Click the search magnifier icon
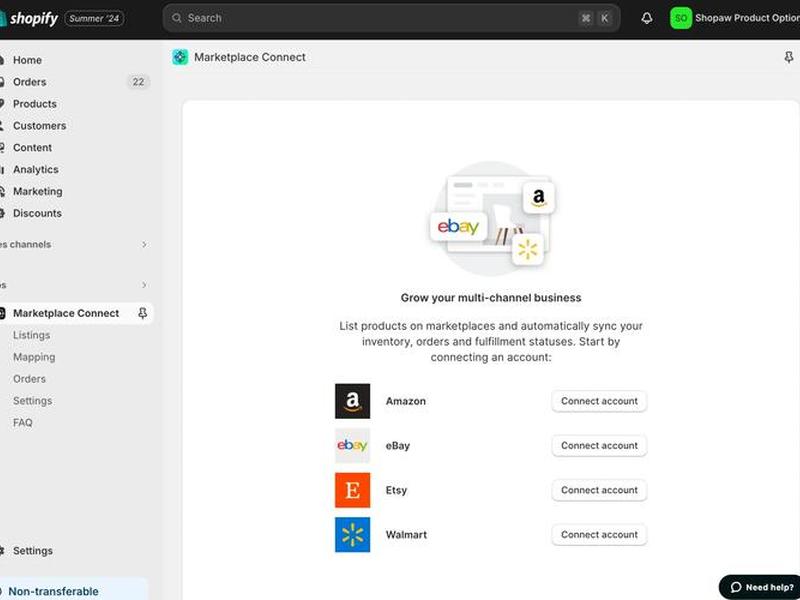 pos(177,18)
